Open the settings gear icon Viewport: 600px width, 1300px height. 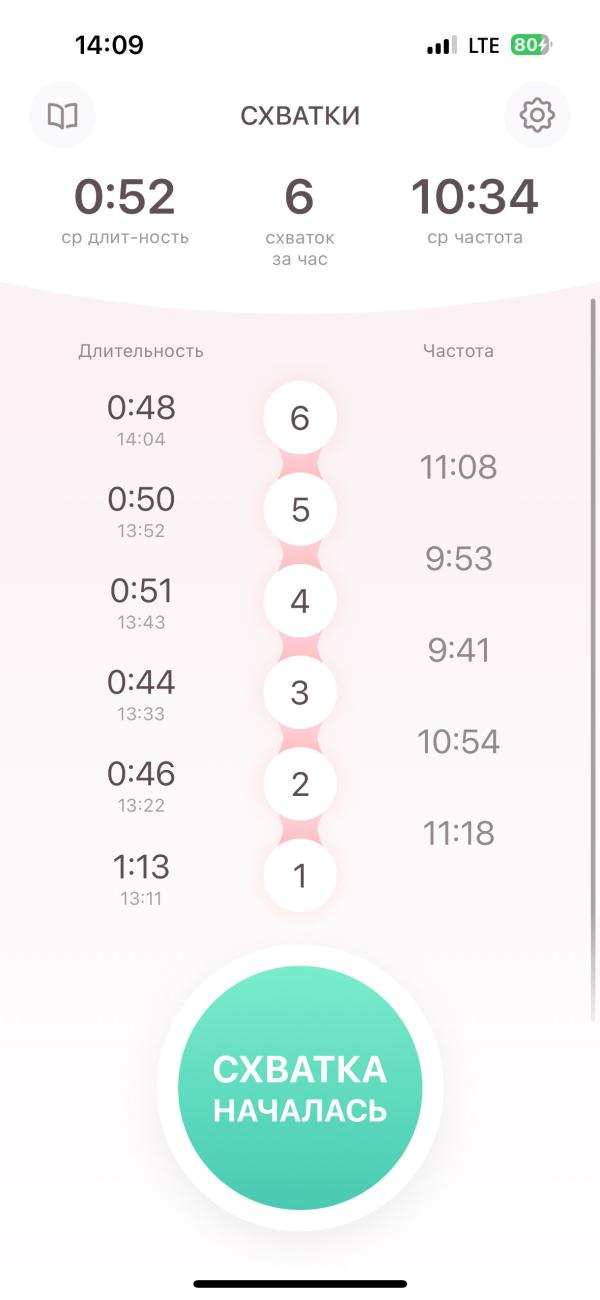(x=537, y=116)
